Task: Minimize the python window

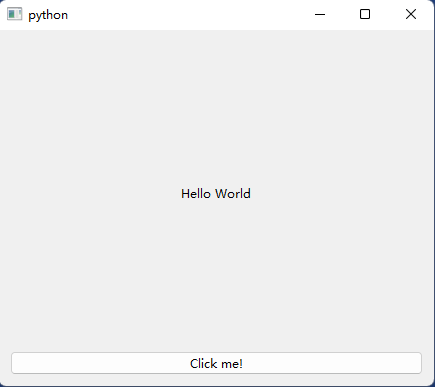Action: pyautogui.click(x=320, y=14)
